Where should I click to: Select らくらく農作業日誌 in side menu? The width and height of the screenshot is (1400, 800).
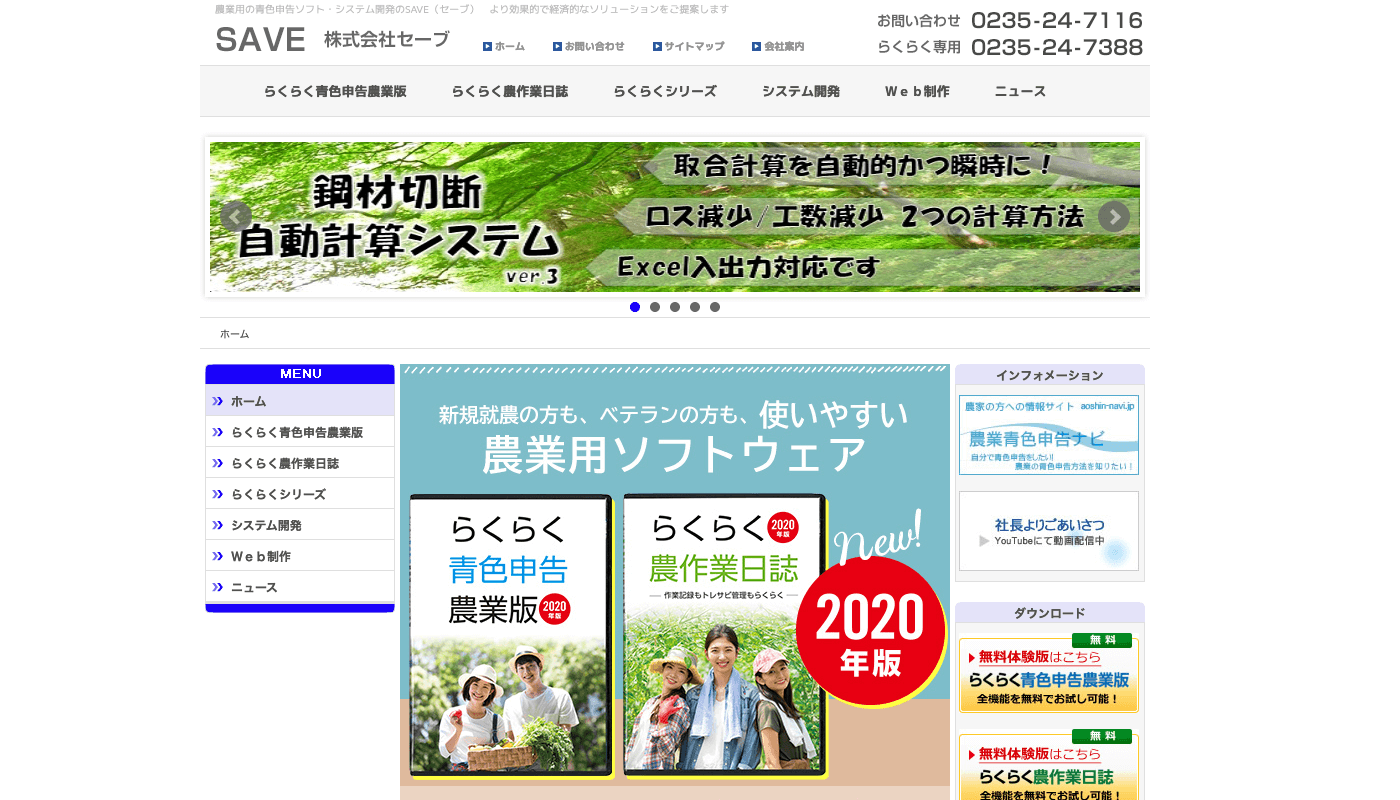pos(285,463)
